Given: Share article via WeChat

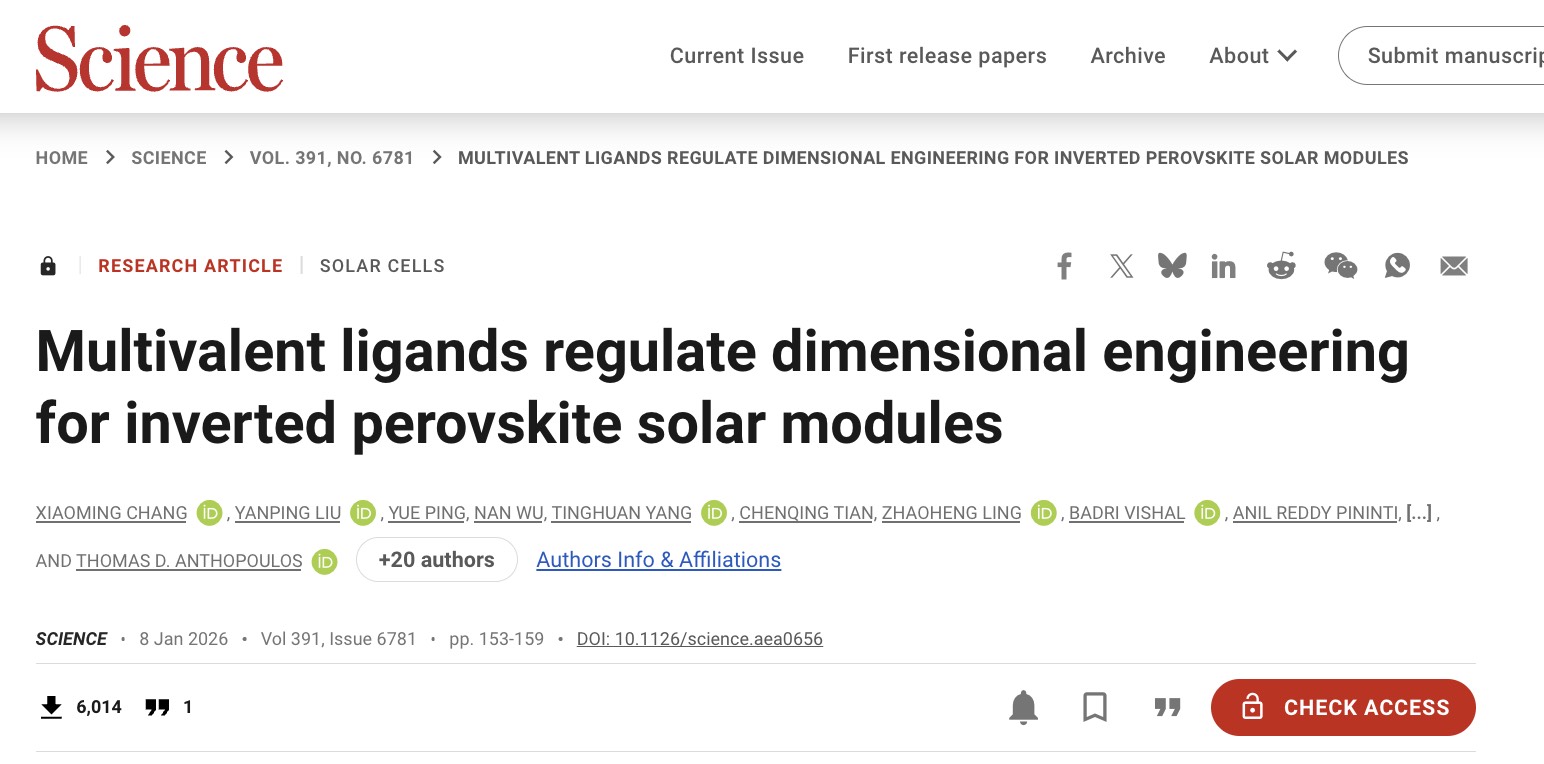Looking at the screenshot, I should point(1340,266).
